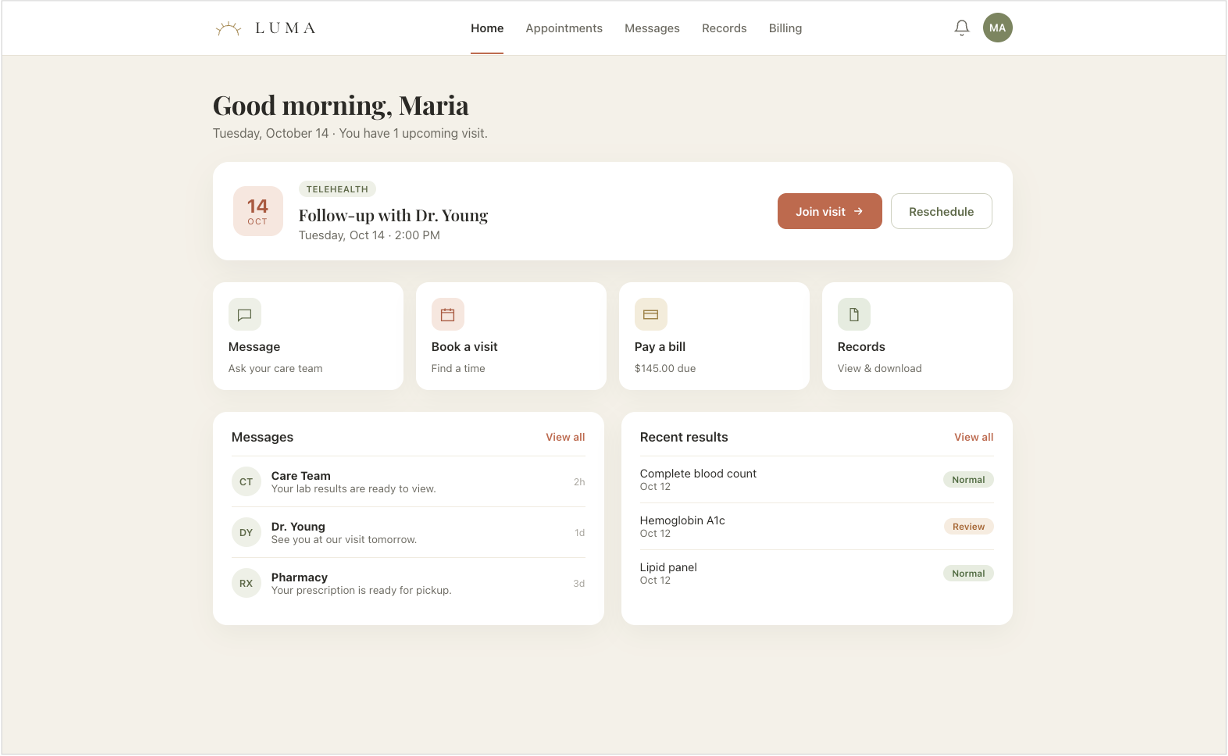View all recent results
Image resolution: width=1228 pixels, height=756 pixels.
[x=974, y=437]
